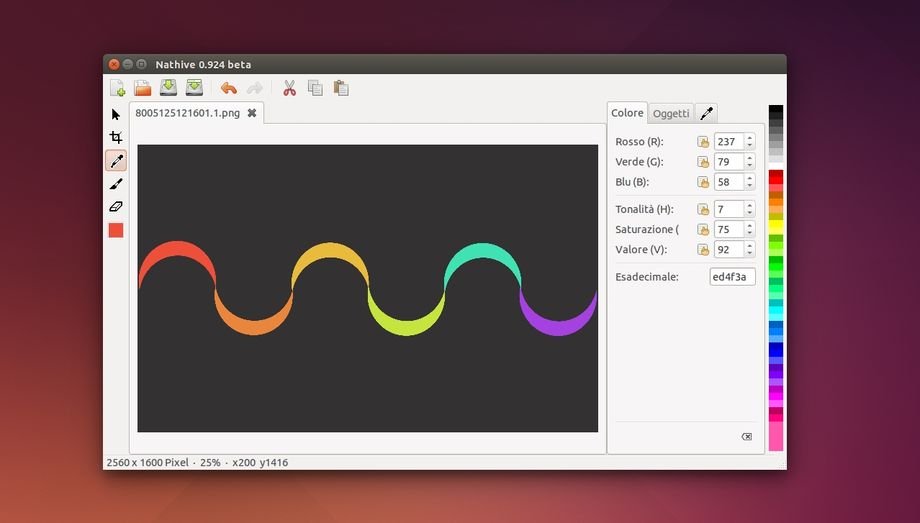Screen dimensions: 920x523
Task: Select the Crop tool
Action: click(x=116, y=137)
